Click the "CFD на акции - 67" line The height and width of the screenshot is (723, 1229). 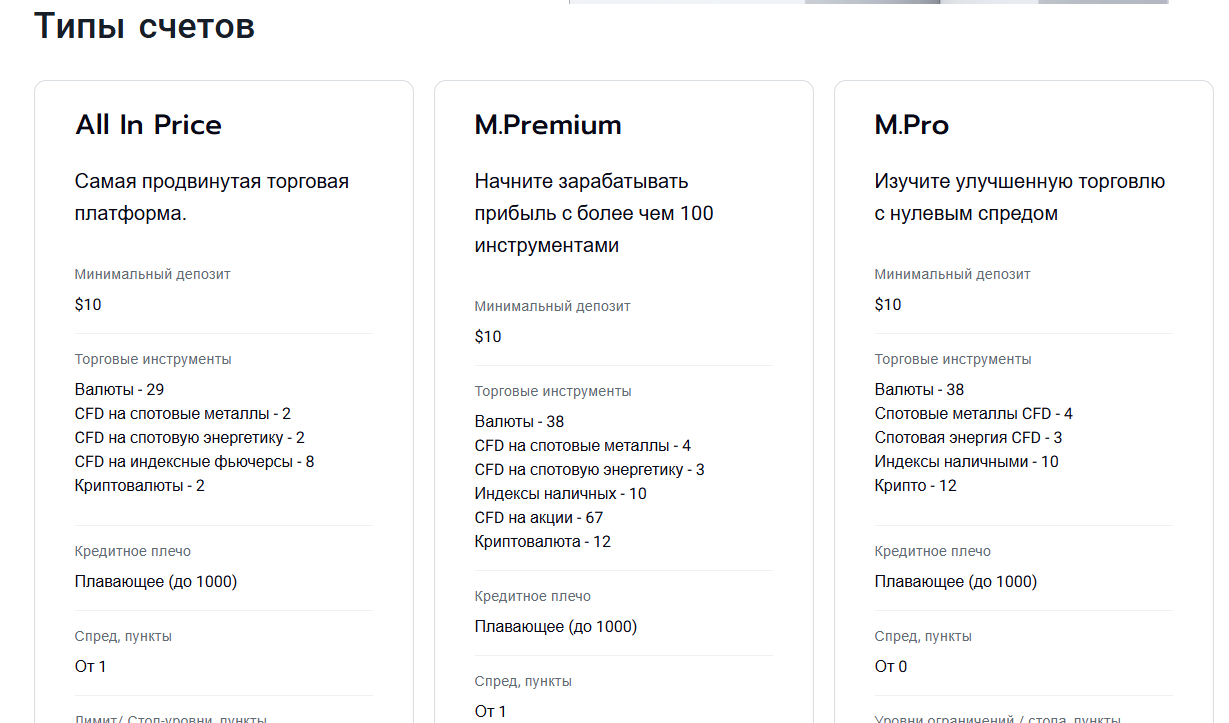[x=539, y=517]
